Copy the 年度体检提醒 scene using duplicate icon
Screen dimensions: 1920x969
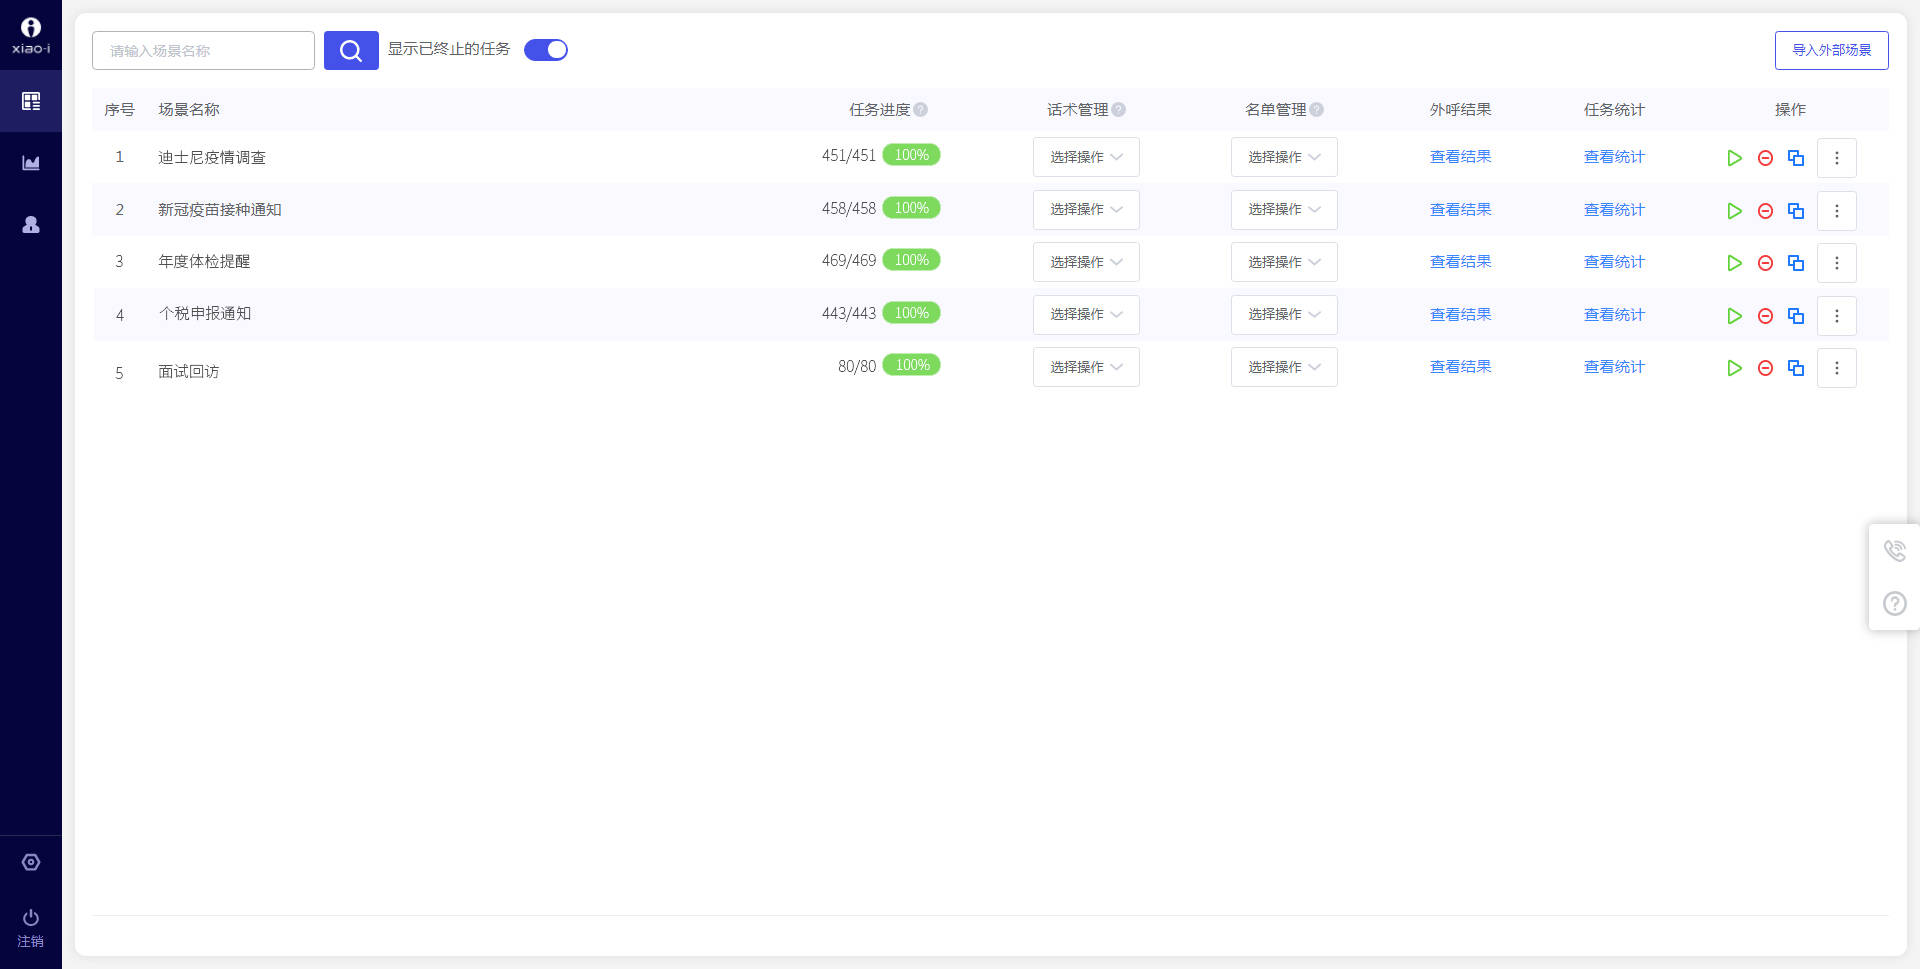tap(1796, 263)
